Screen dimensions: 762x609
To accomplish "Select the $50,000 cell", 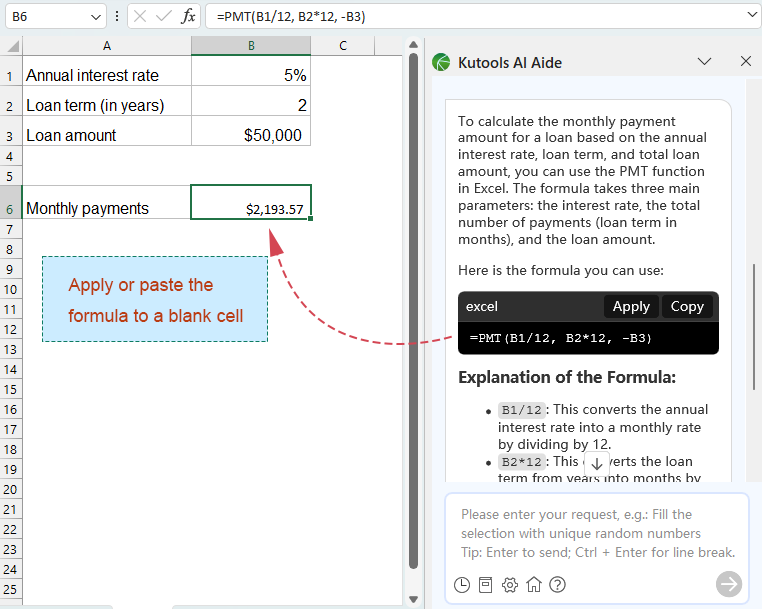I will pos(251,131).
